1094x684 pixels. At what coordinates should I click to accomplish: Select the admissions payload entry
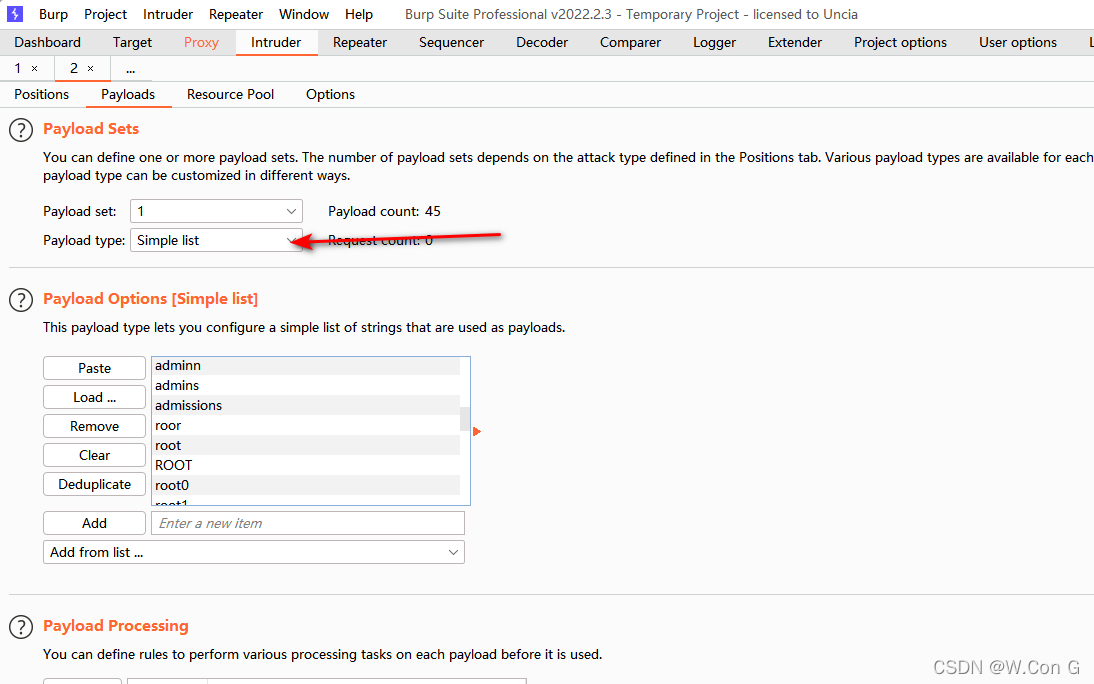coord(306,405)
